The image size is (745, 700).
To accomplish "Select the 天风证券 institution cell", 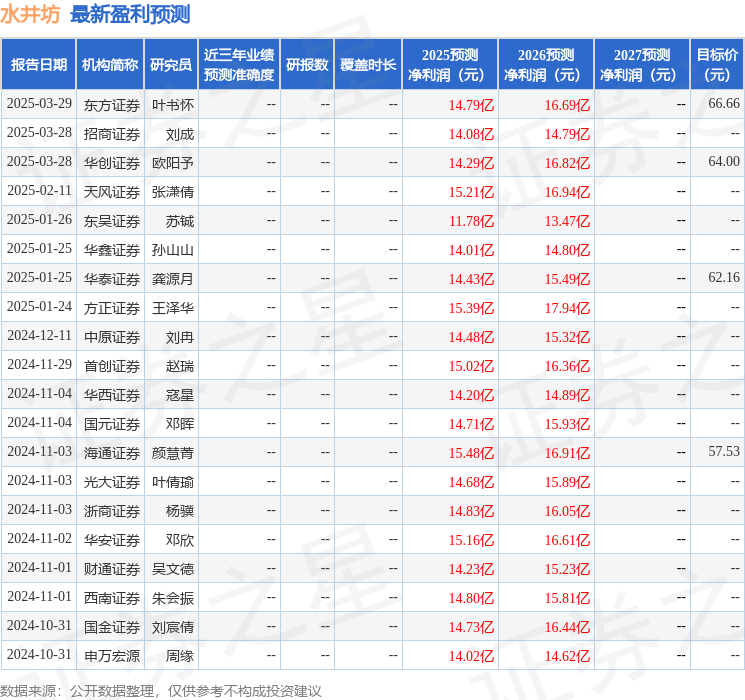I will point(112,192).
